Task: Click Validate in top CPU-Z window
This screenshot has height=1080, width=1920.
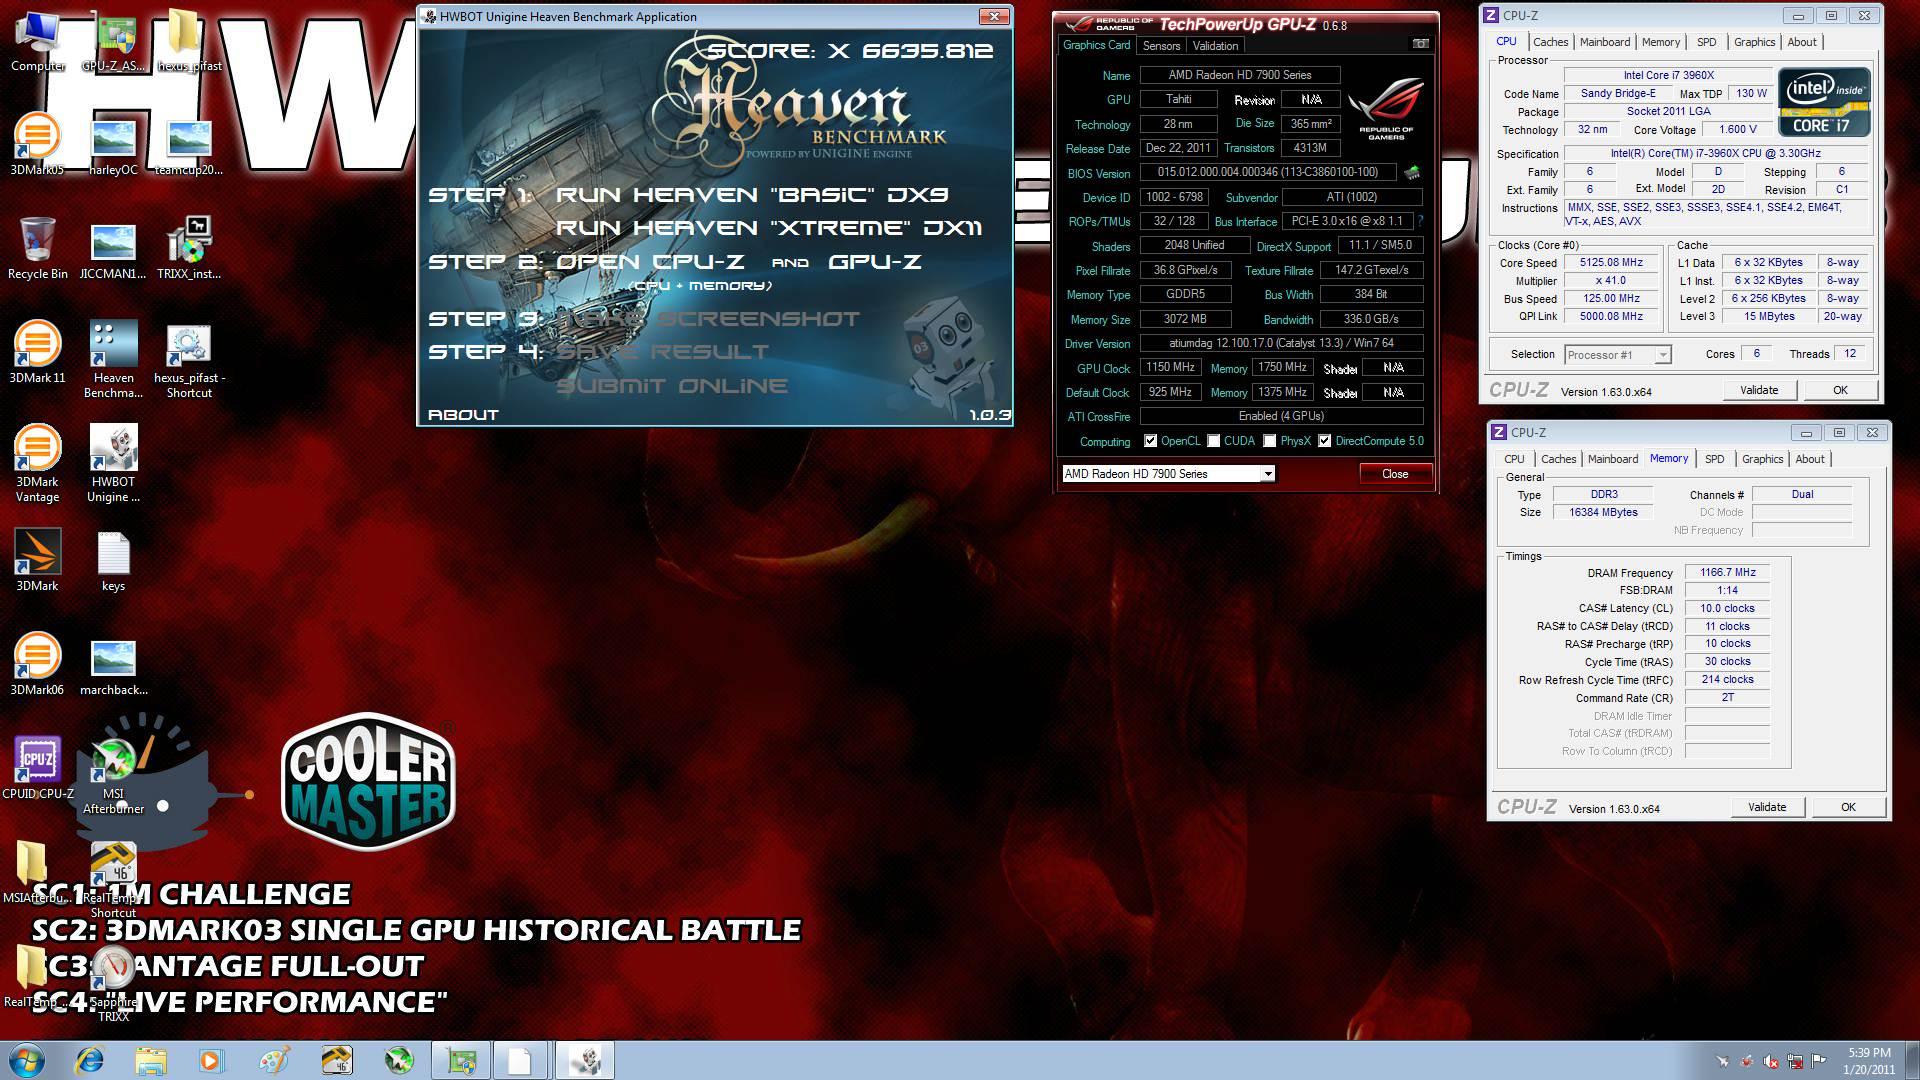Action: pyautogui.click(x=1759, y=390)
